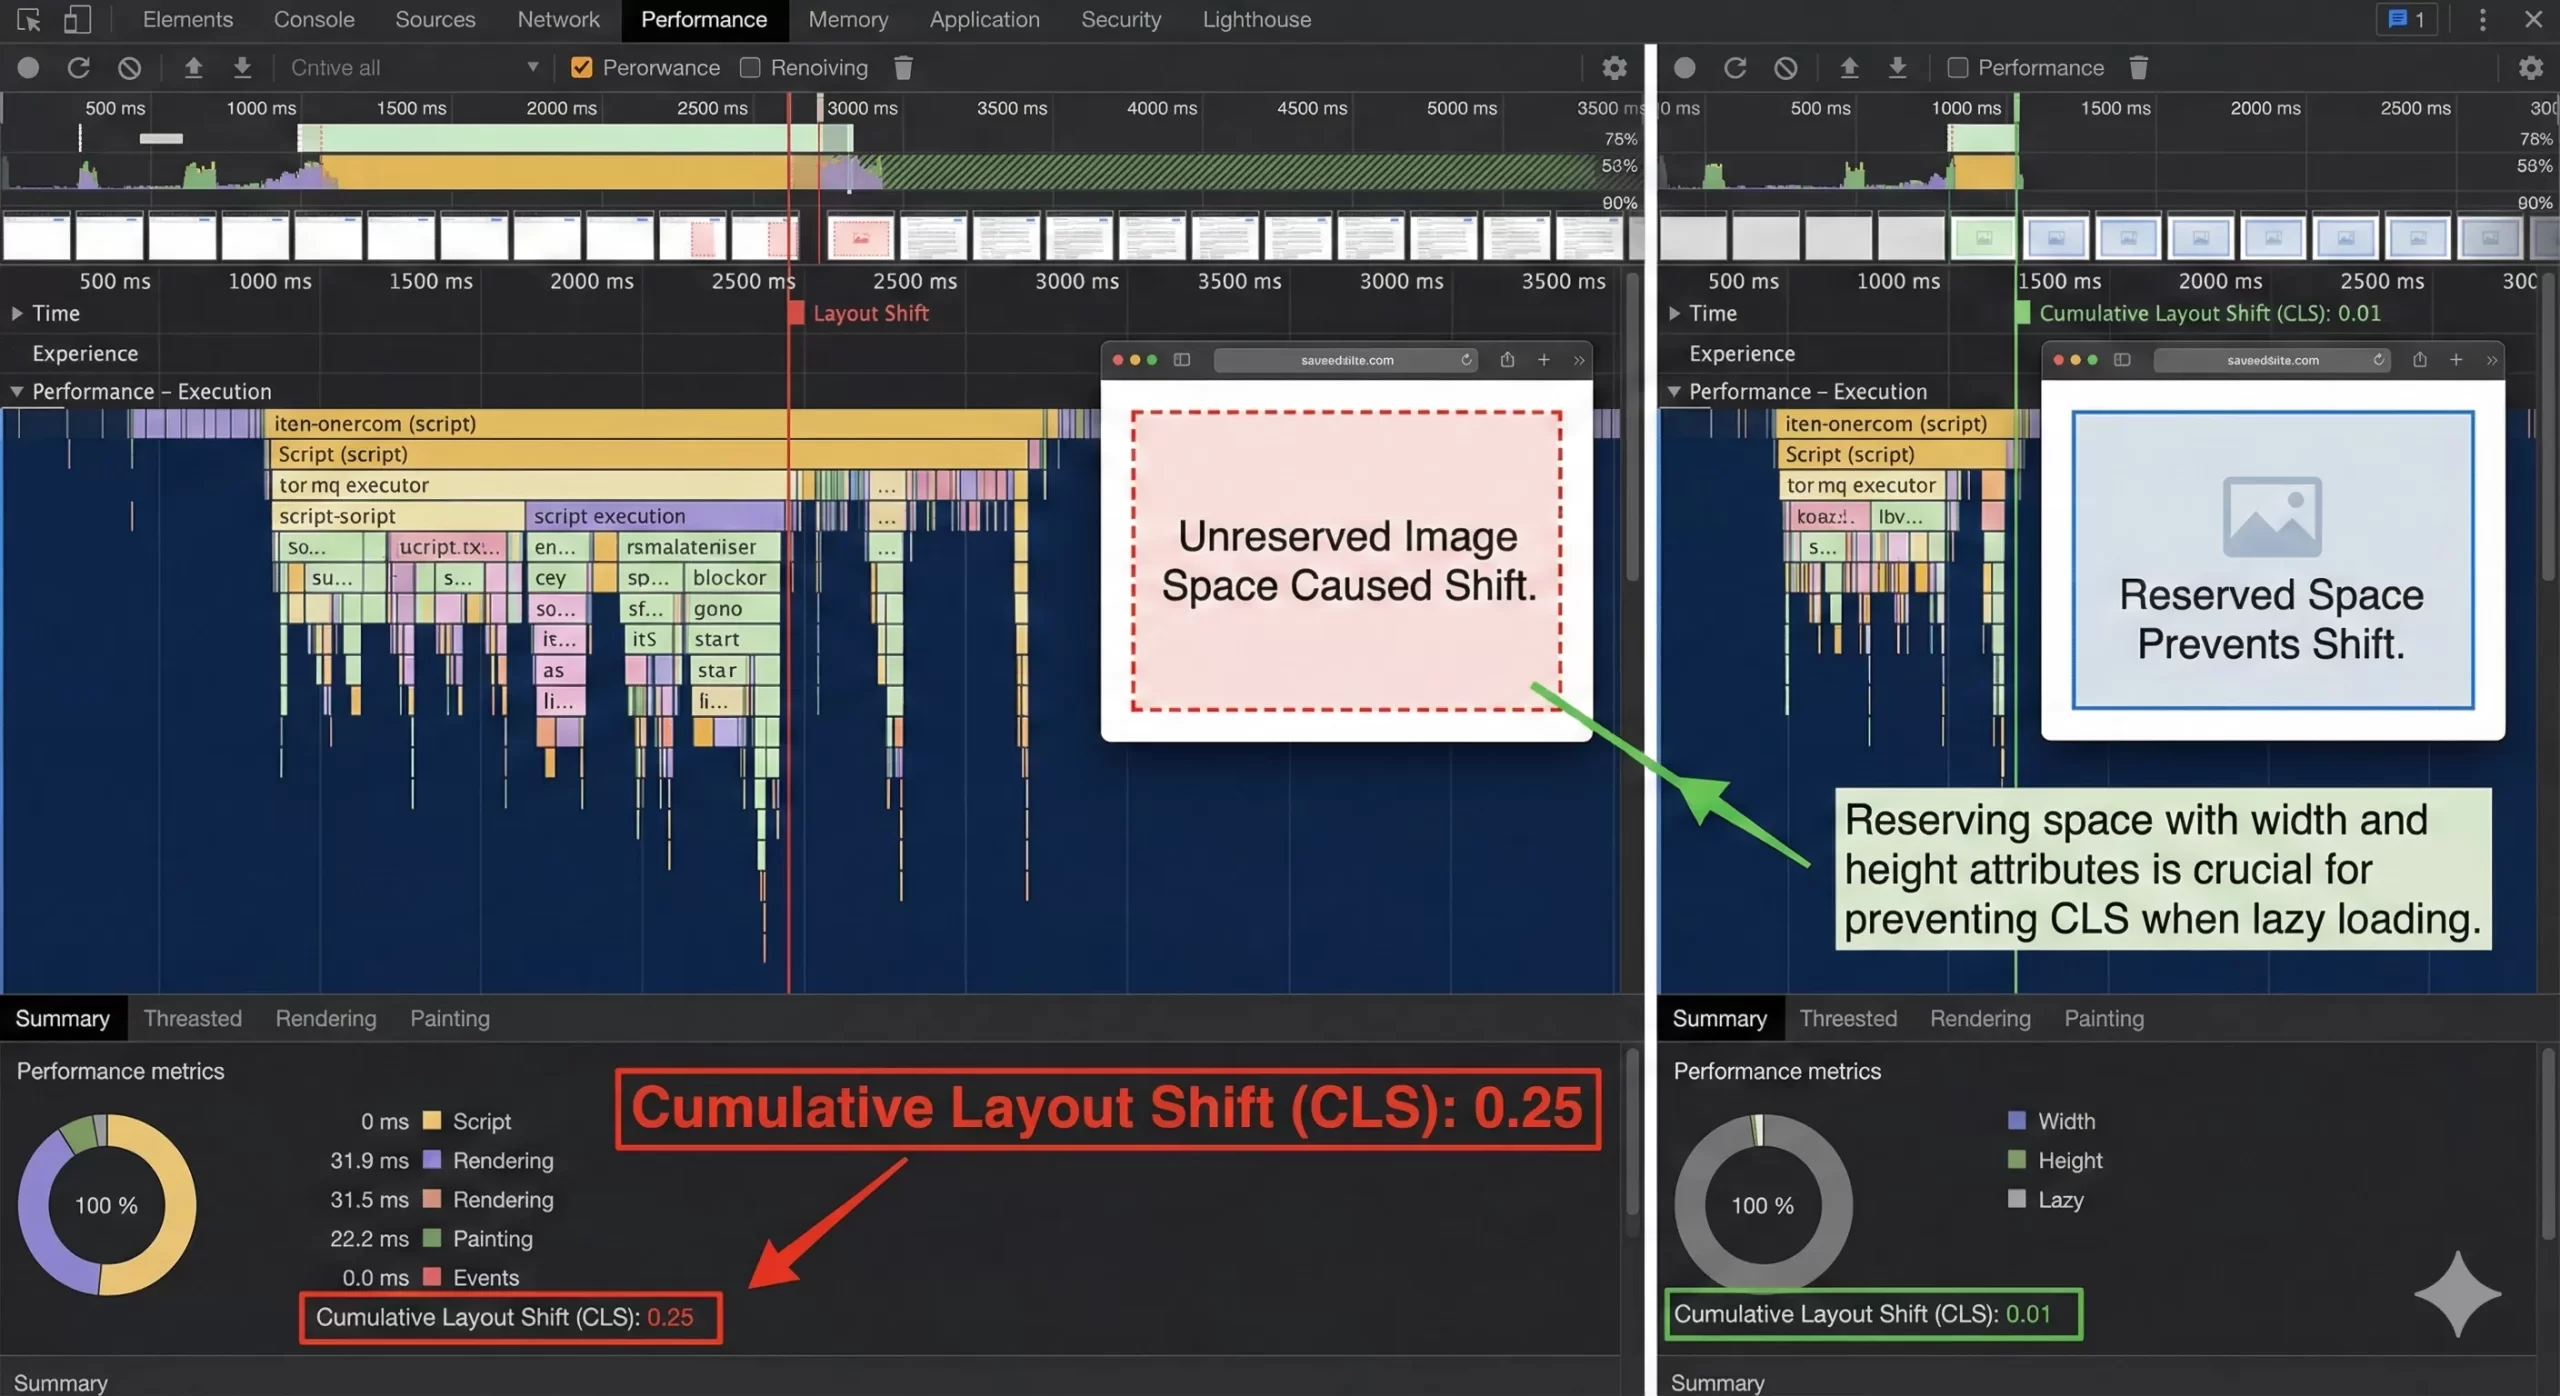Screen dimensions: 2560x1396
Task: Switch to the Memory tab
Action: [848, 19]
